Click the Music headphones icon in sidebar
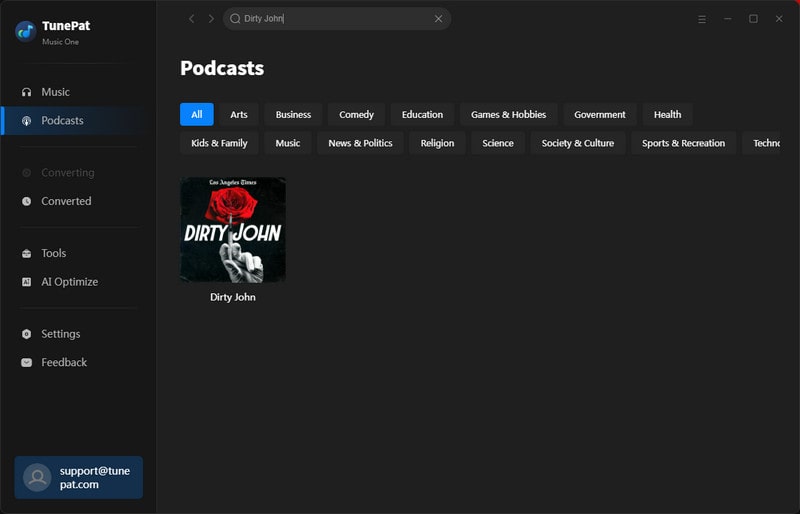Image resolution: width=800 pixels, height=514 pixels. tap(27, 92)
